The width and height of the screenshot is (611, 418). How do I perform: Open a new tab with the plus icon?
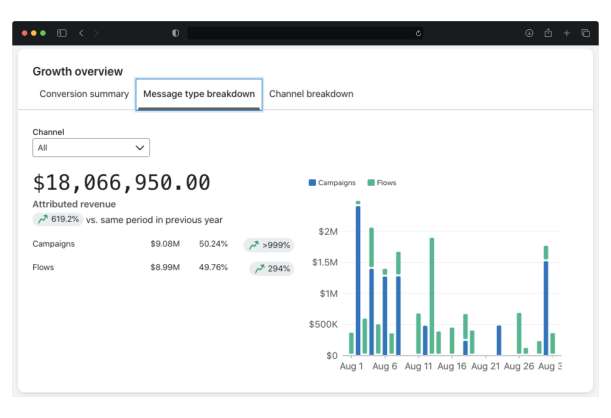click(x=567, y=33)
